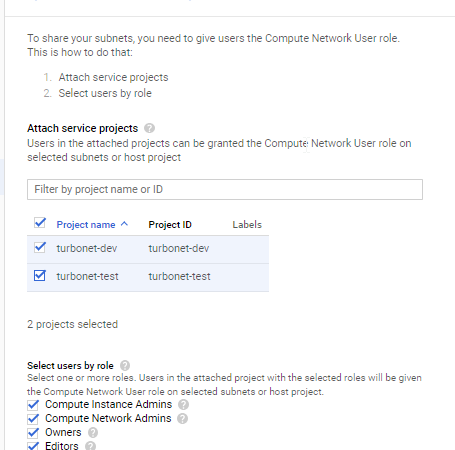Viewport: 455px width, 450px height.
Task: Open help icon next to Editors
Action: [x=90, y=446]
